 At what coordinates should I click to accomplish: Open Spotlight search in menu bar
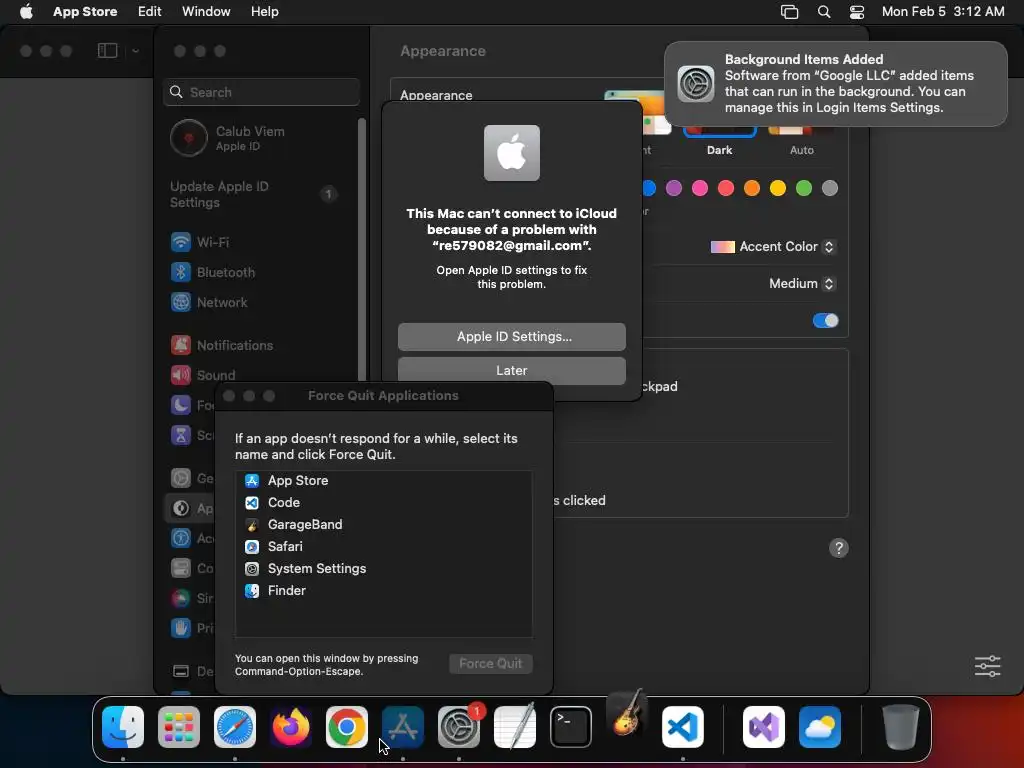(x=824, y=12)
